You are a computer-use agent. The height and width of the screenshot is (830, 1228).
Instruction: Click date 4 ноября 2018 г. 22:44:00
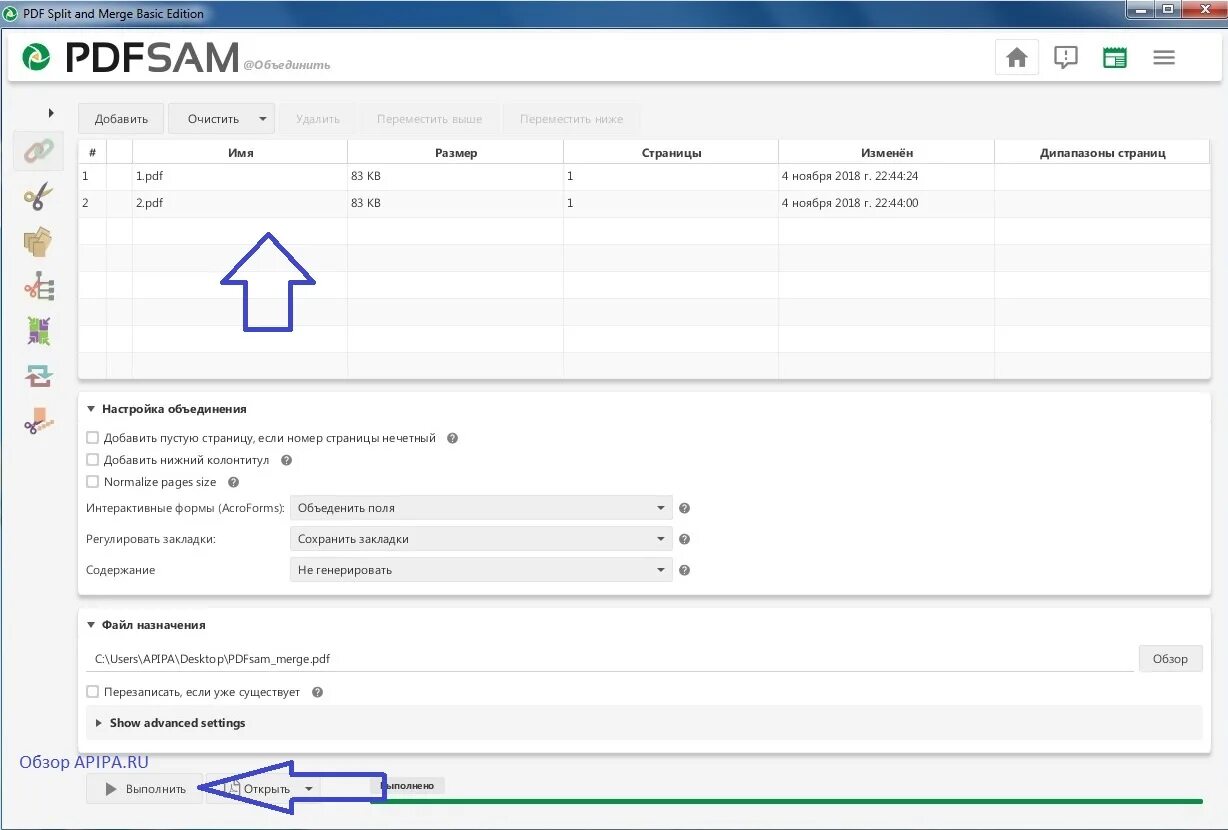click(849, 203)
